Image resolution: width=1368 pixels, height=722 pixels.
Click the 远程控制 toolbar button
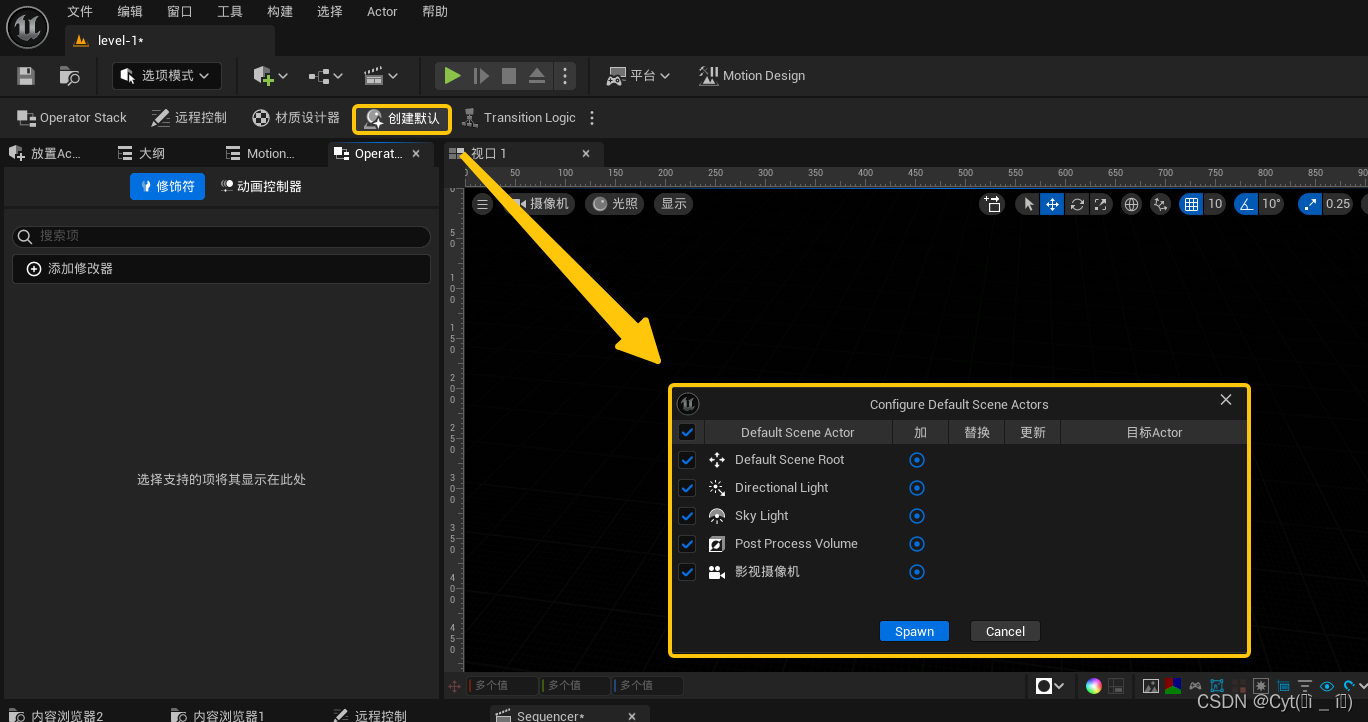click(189, 118)
